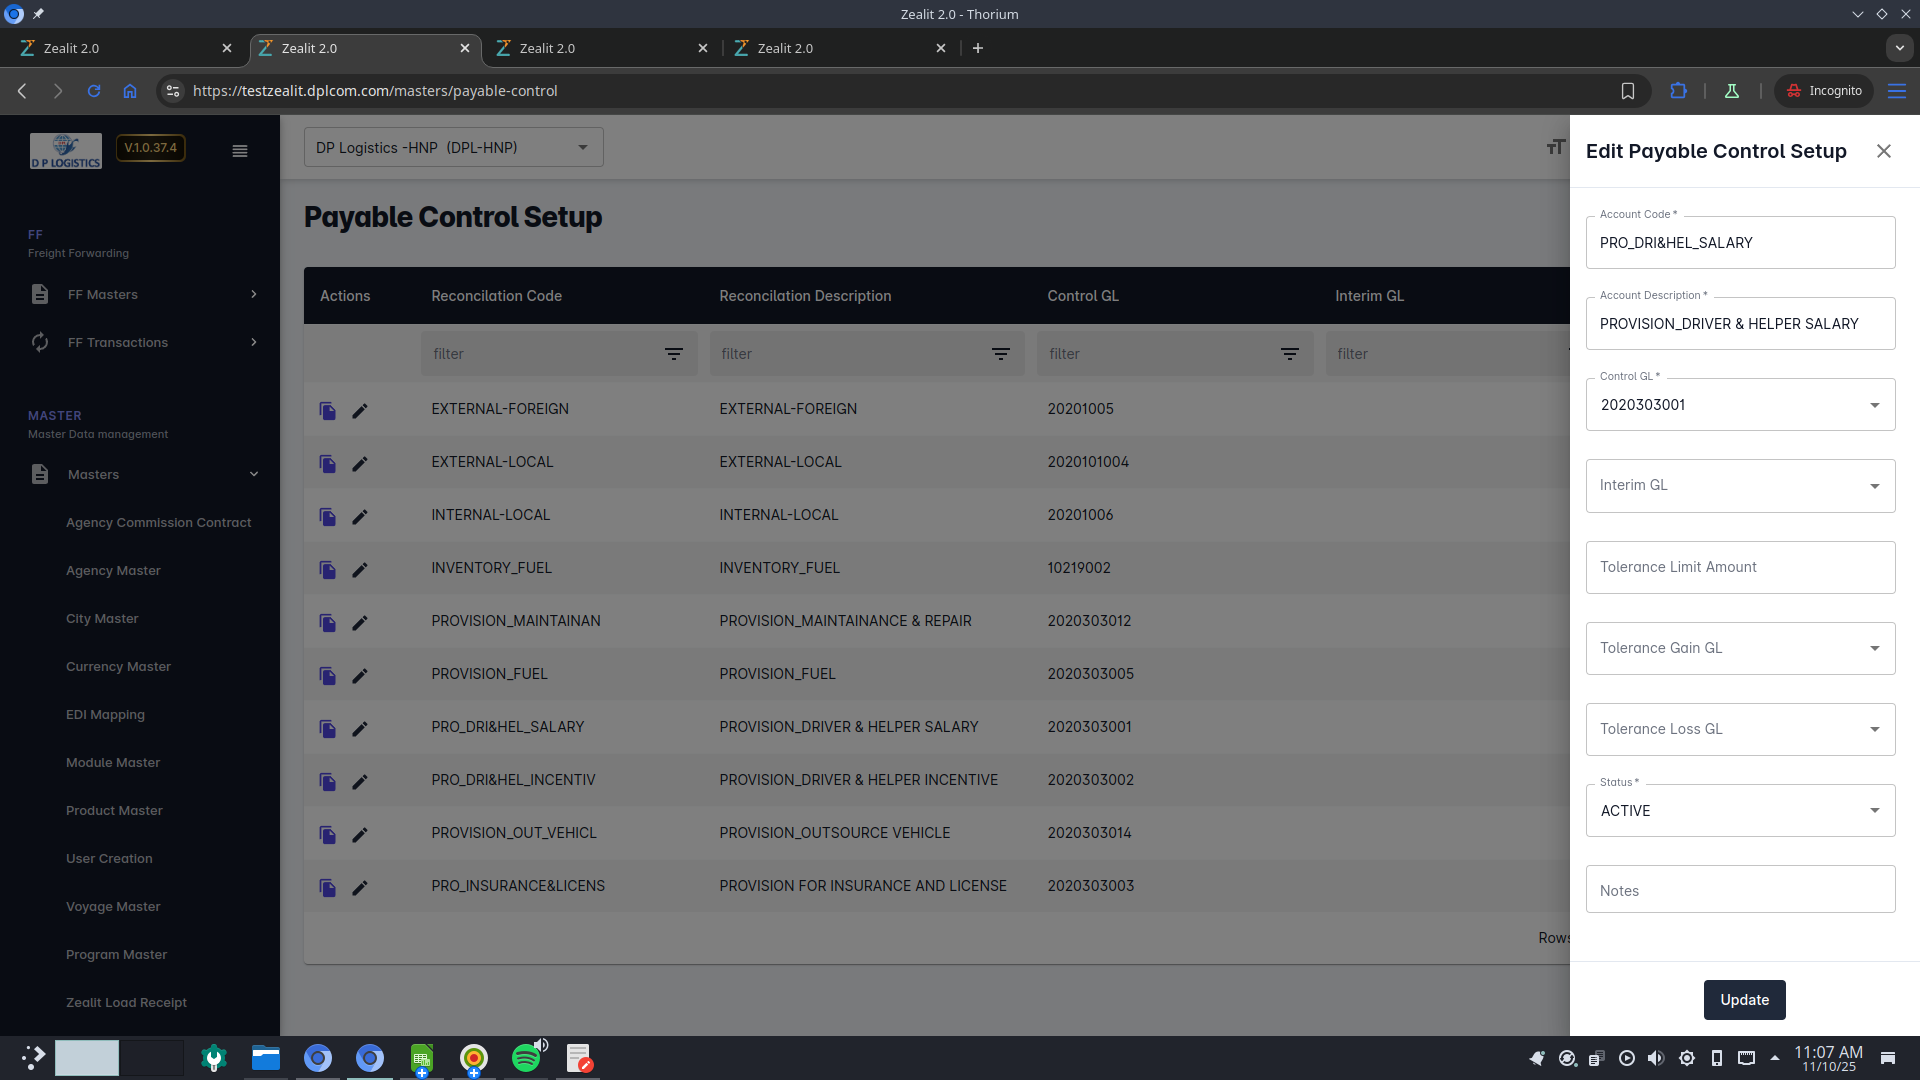Viewport: 1920px width, 1080px height.
Task: Click edit pencil for EXTERNAL-FOREIGN row
Action: [x=360, y=411]
